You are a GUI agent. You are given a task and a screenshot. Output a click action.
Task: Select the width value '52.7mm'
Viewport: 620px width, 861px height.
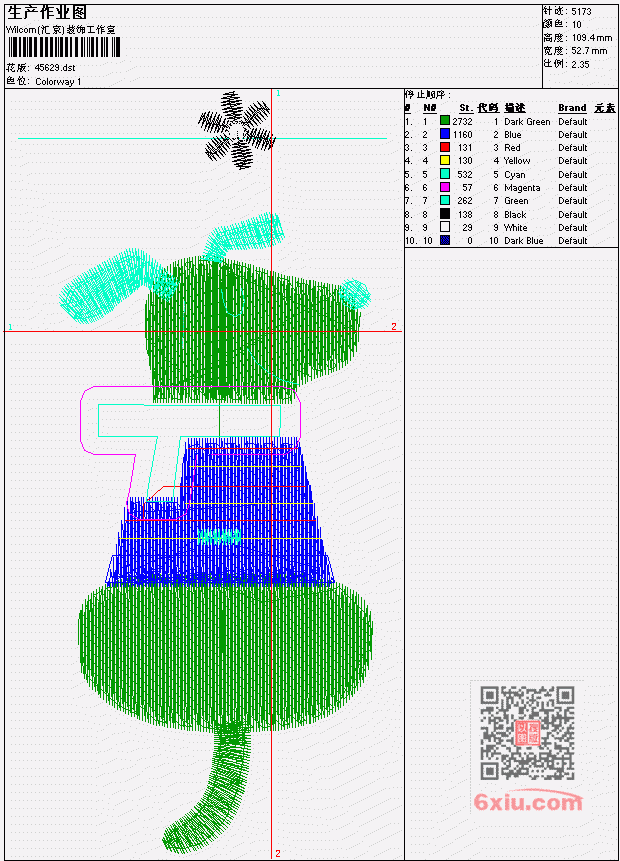tap(589, 51)
